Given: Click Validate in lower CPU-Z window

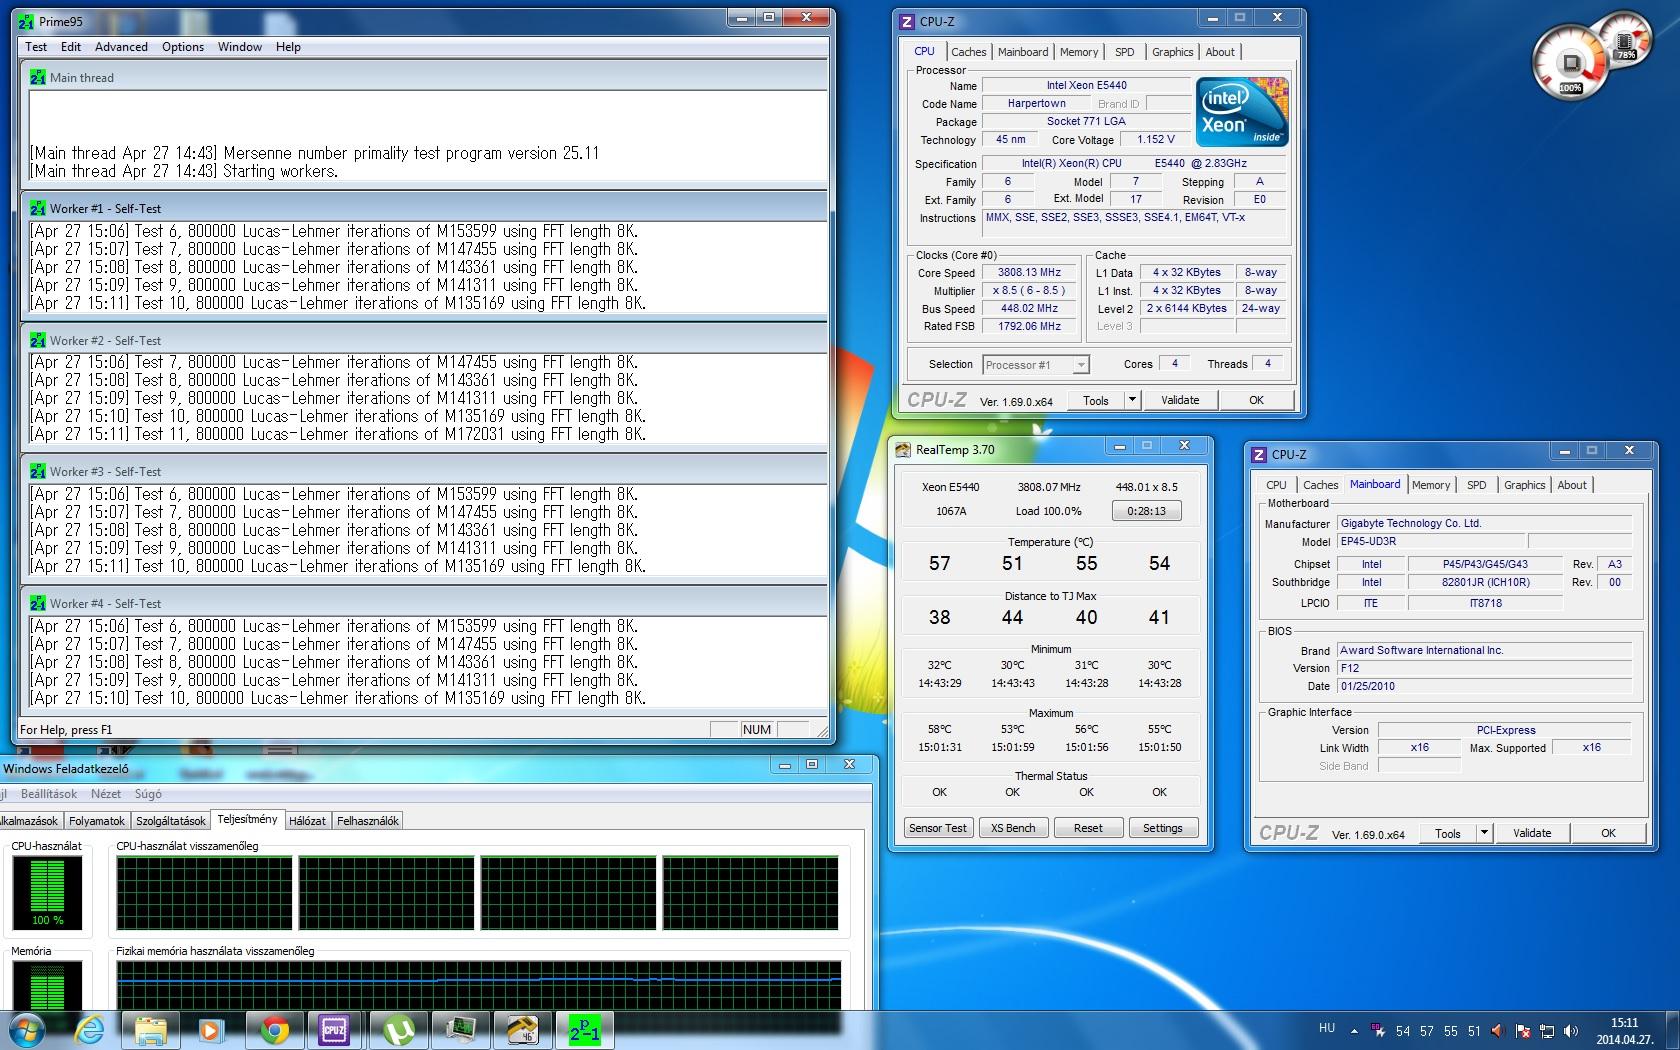Looking at the screenshot, I should click(1532, 833).
